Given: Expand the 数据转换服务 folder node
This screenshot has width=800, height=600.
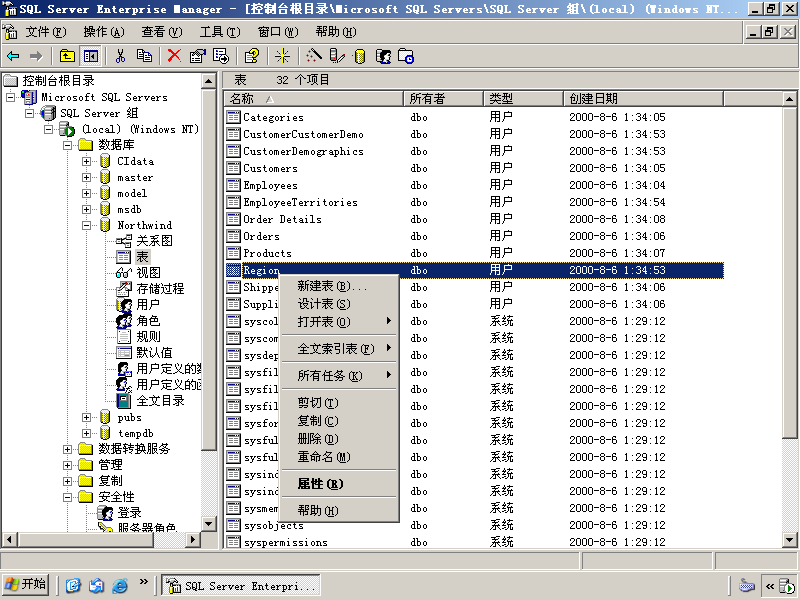Looking at the screenshot, I should (67, 449).
